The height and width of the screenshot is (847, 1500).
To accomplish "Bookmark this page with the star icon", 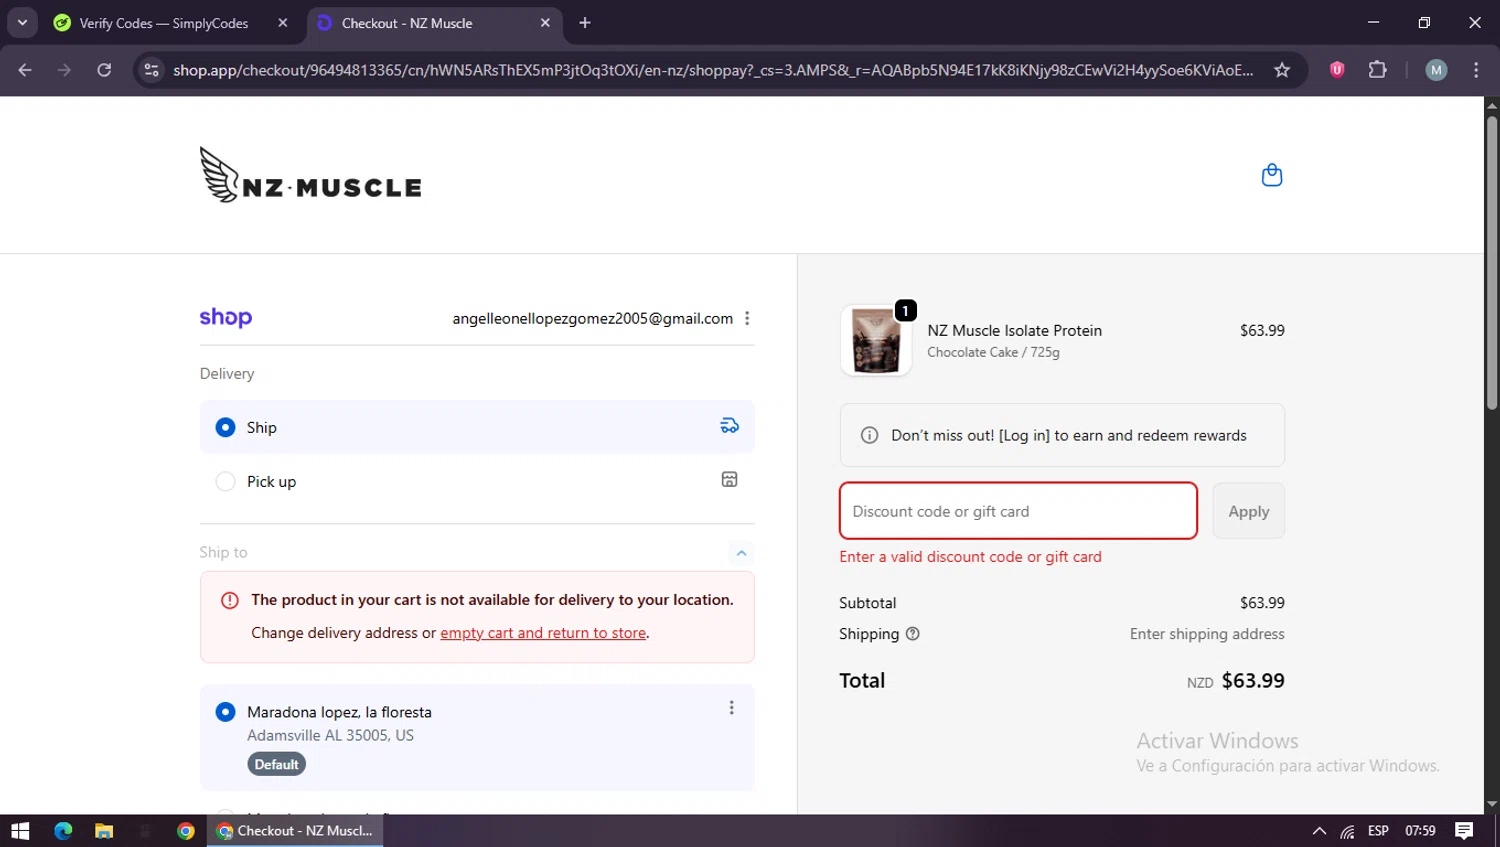I will [1282, 70].
